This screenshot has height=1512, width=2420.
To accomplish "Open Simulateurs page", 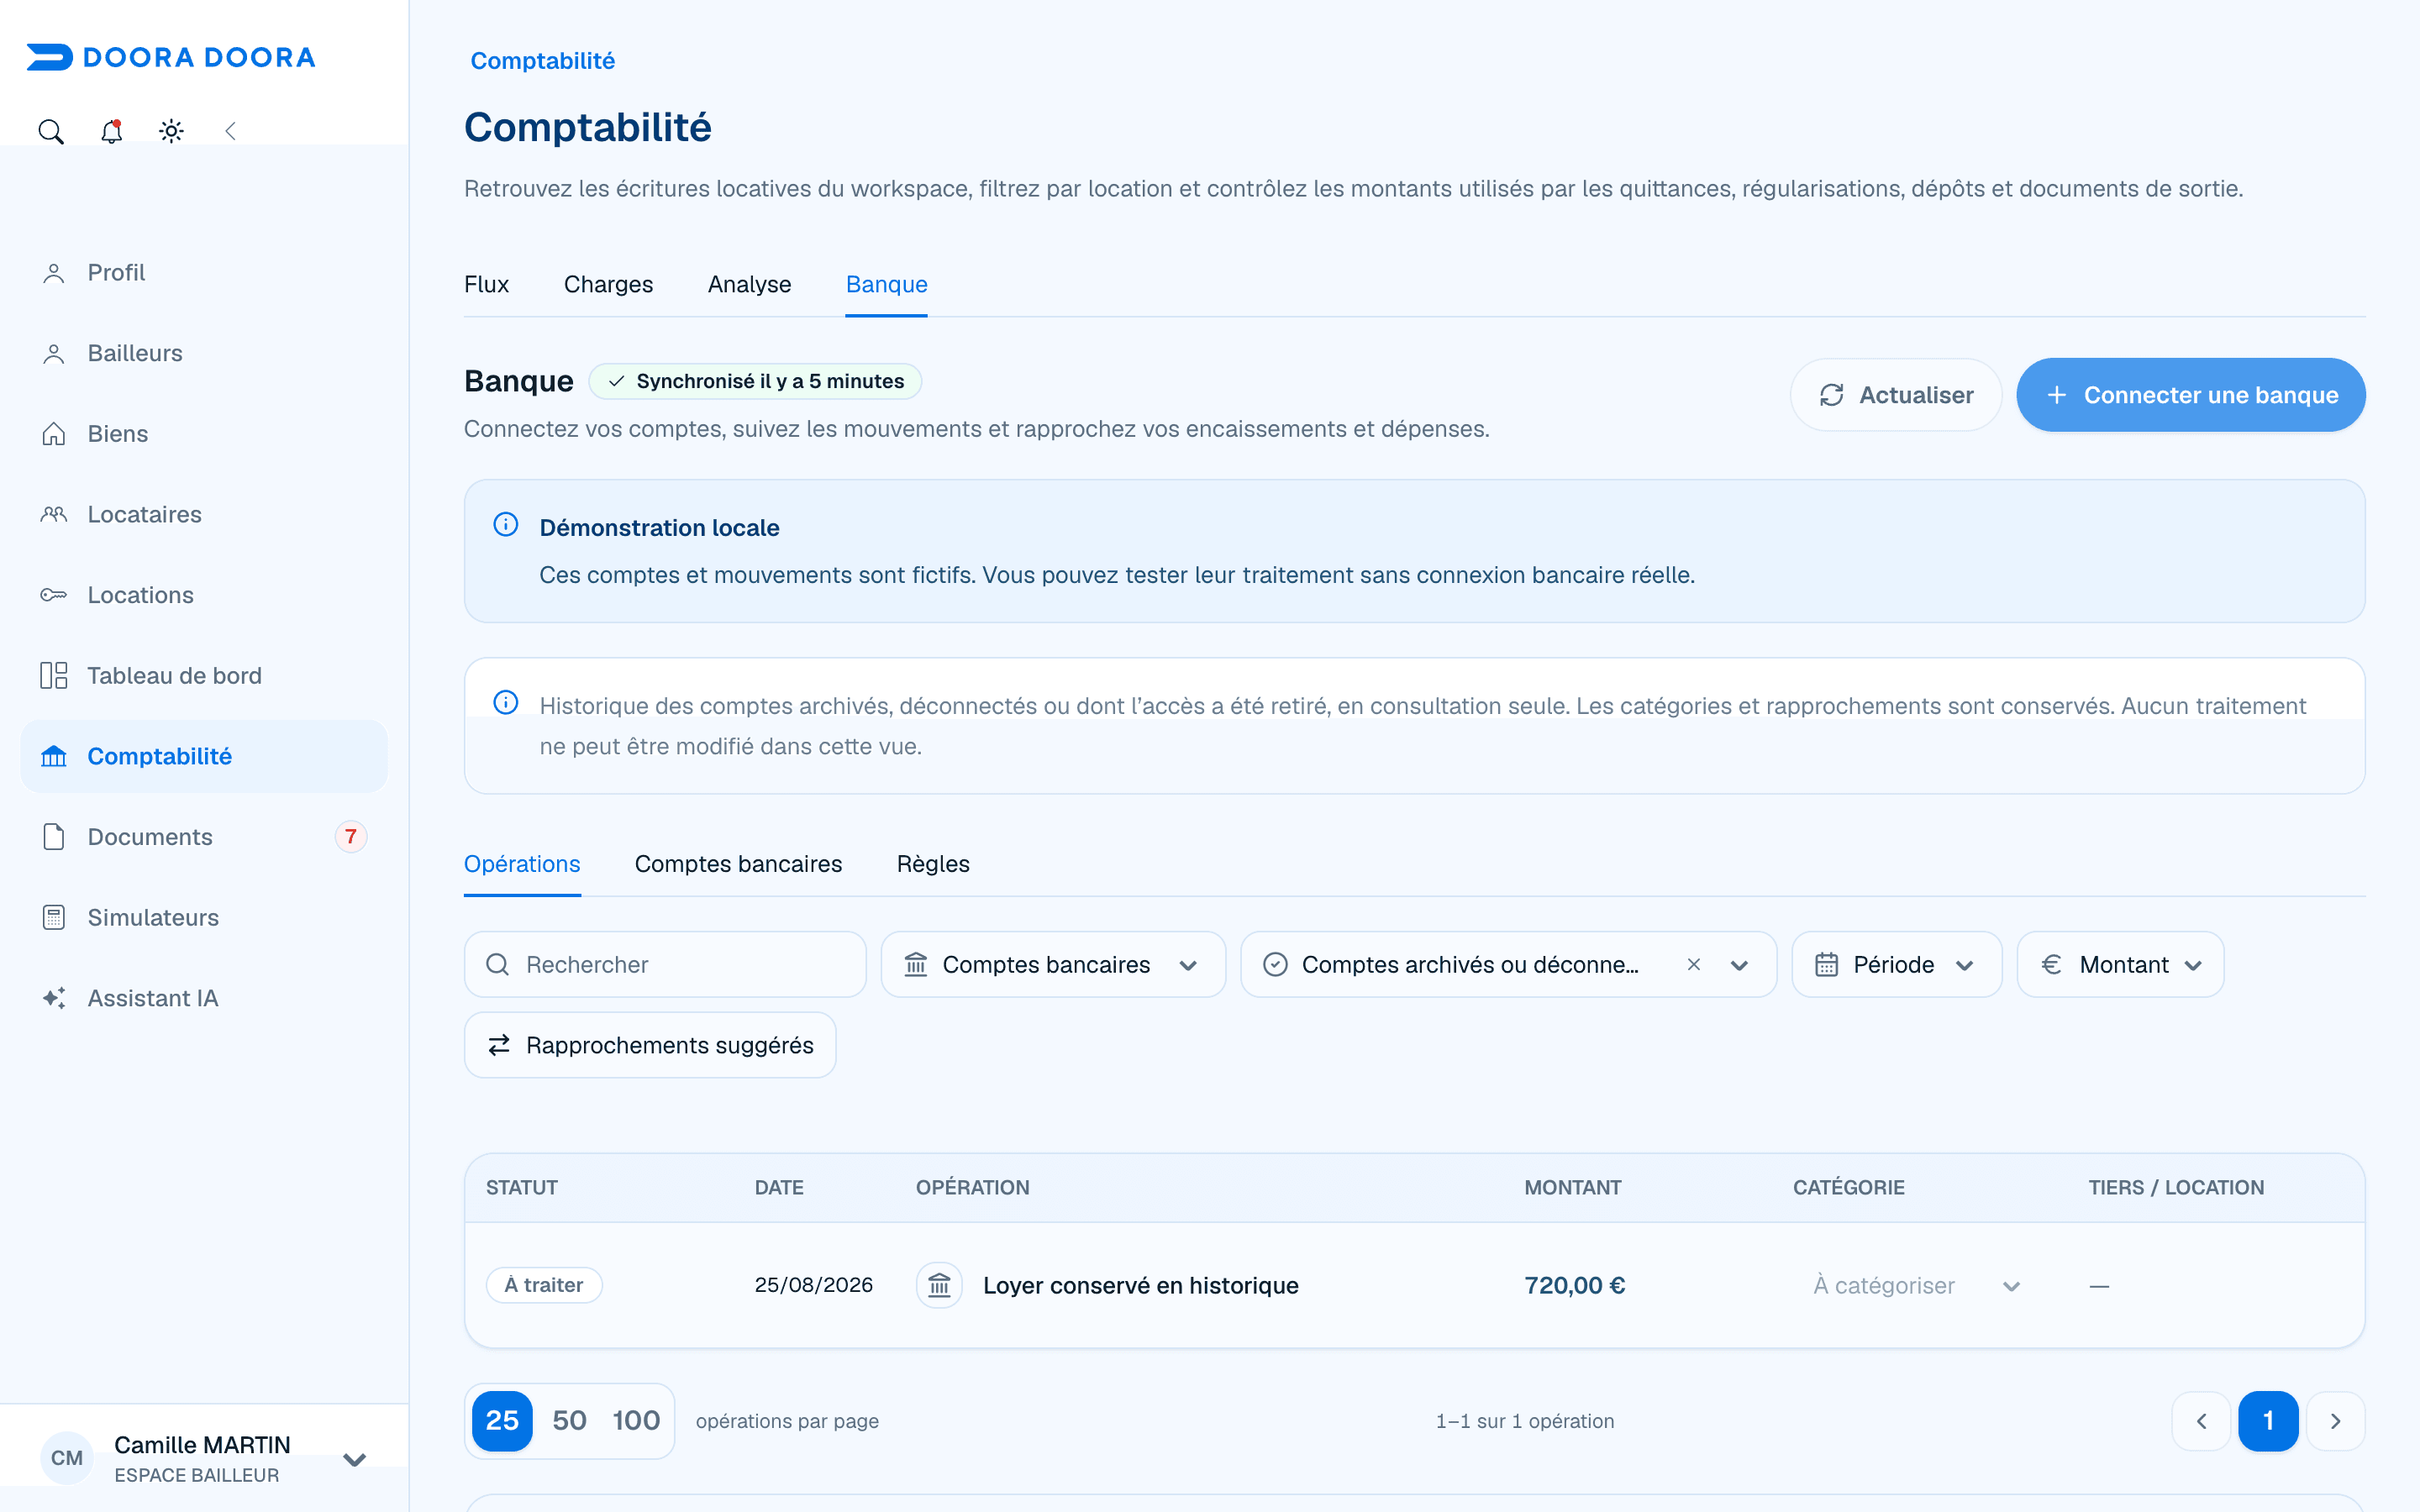I will [x=204, y=917].
